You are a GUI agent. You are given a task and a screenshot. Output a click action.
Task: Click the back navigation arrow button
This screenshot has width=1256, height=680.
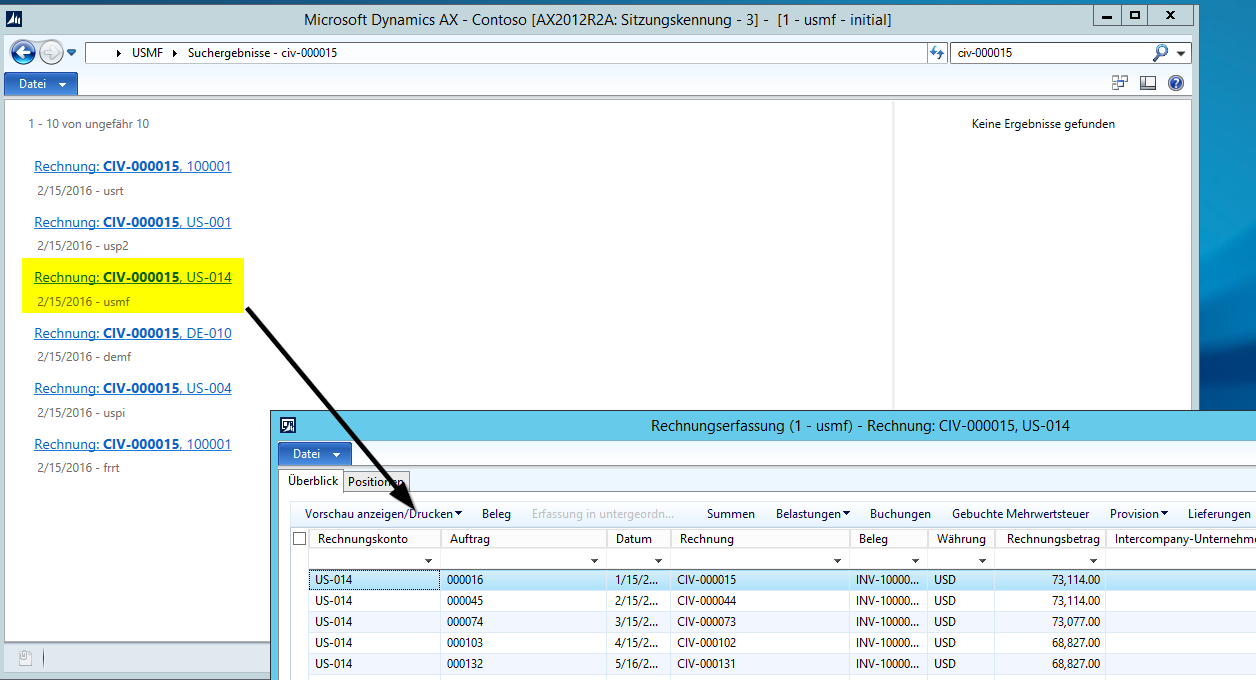23,53
